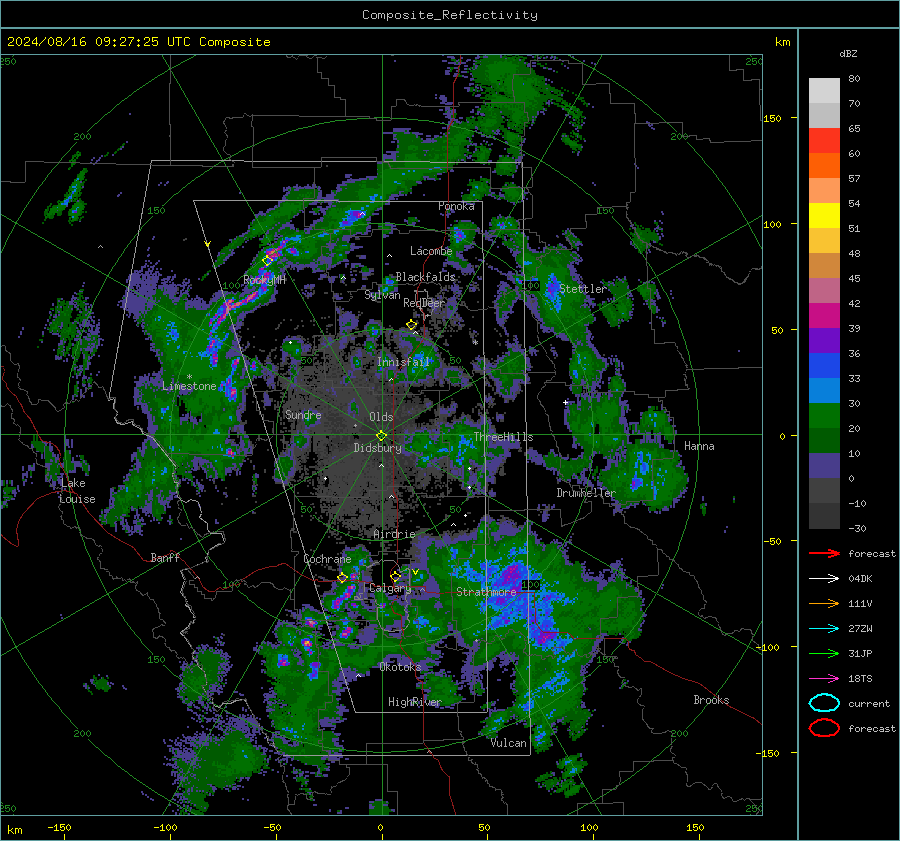Click the yellow diamond marker at radar center
Viewport: 900px width, 841px height.
[381, 435]
